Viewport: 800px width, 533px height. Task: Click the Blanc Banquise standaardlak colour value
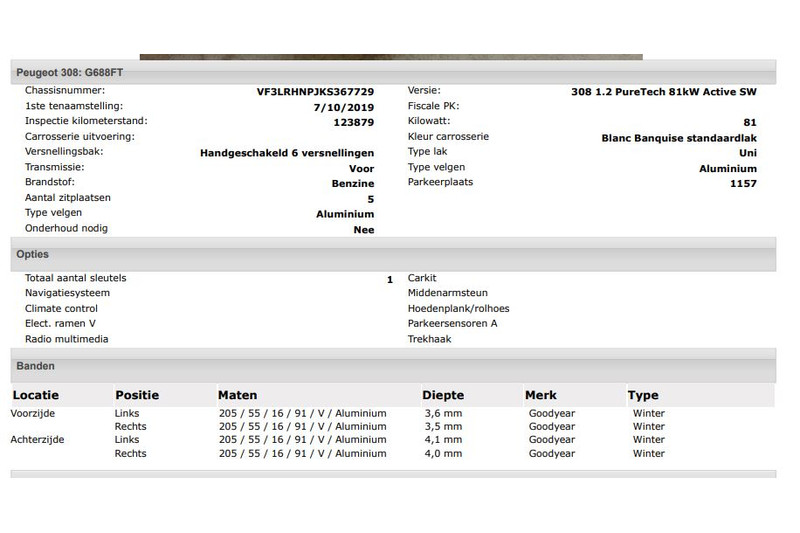pos(679,137)
